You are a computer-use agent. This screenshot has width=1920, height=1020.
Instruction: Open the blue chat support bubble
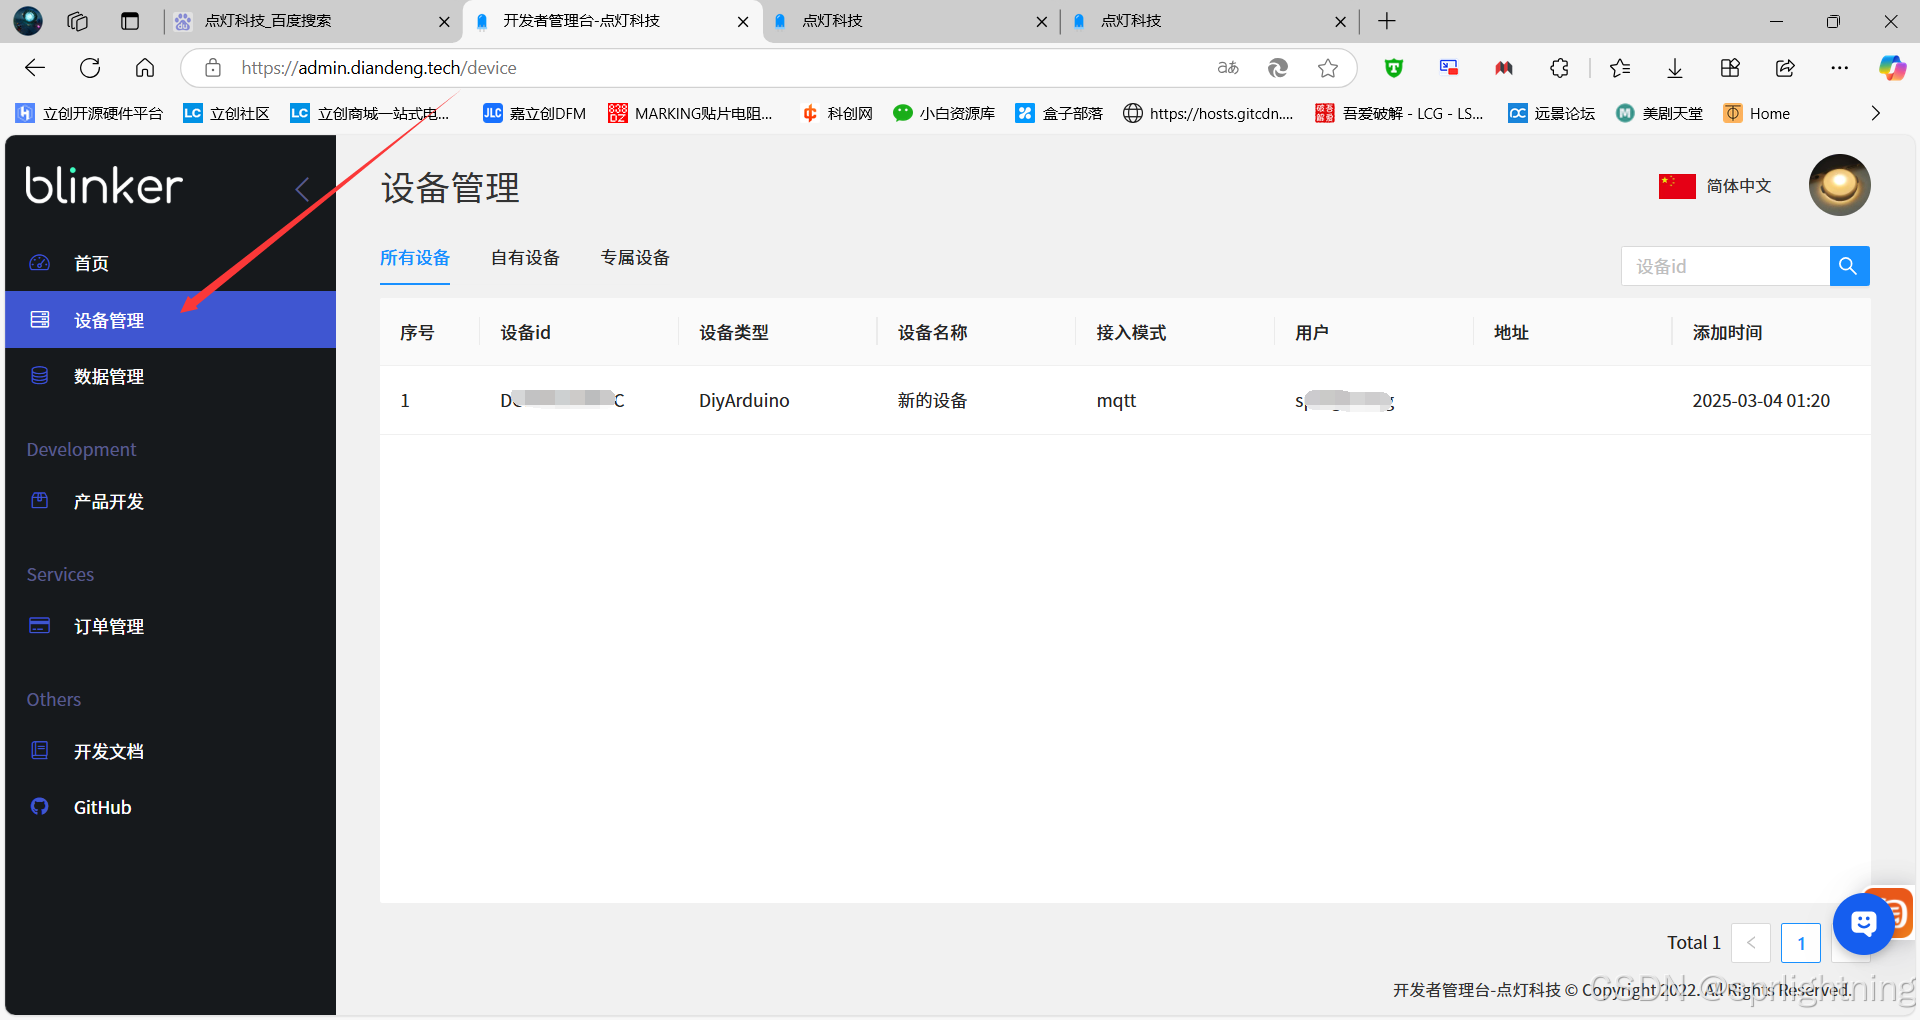point(1863,923)
